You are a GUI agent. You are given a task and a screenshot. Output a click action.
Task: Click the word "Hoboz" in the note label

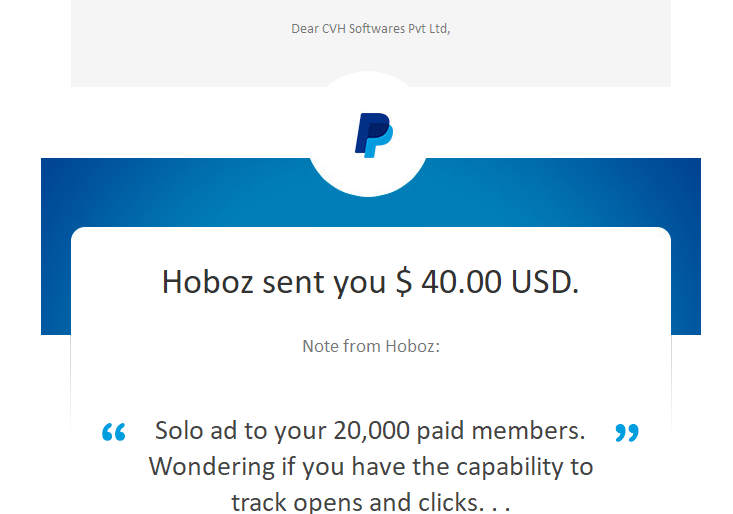[x=412, y=346]
